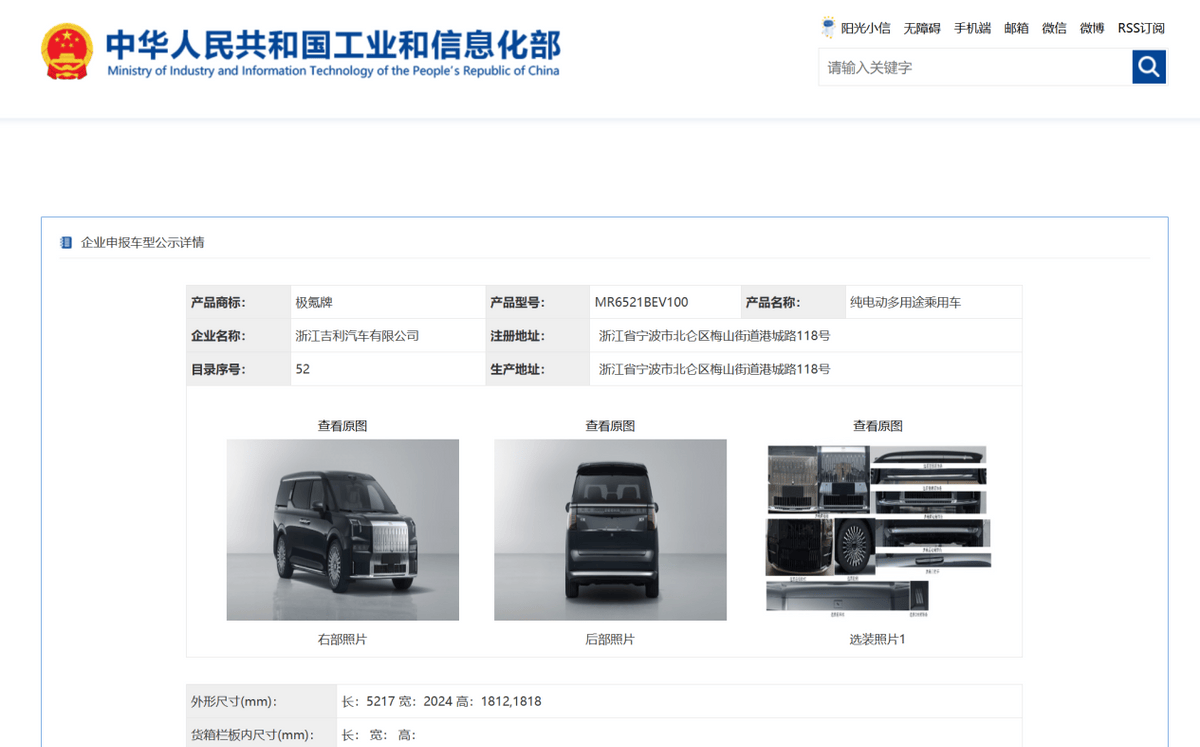
Task: Click the 中华人民共和国工业和信息化部 site title
Action: click(x=333, y=43)
